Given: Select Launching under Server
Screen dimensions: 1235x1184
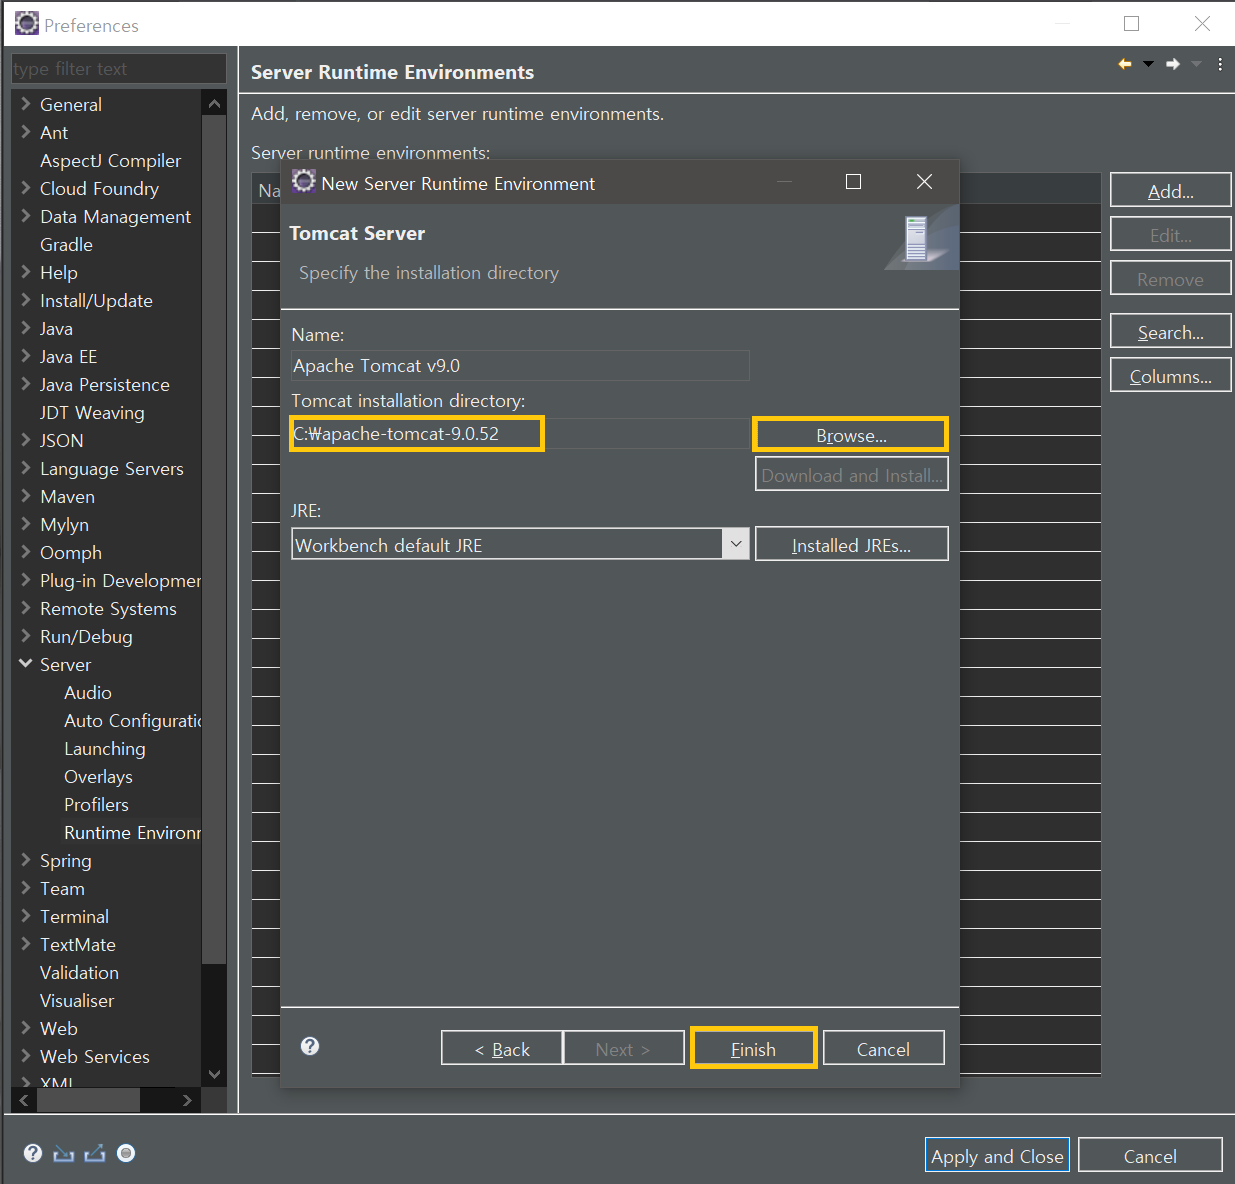Looking at the screenshot, I should click(x=104, y=748).
